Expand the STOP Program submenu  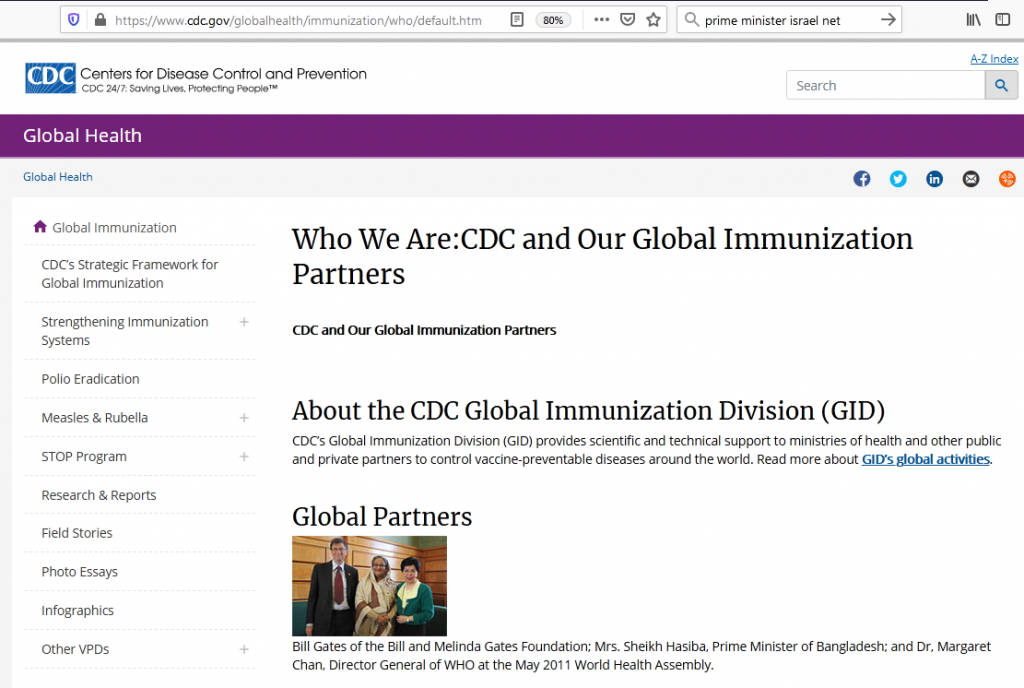(x=244, y=456)
